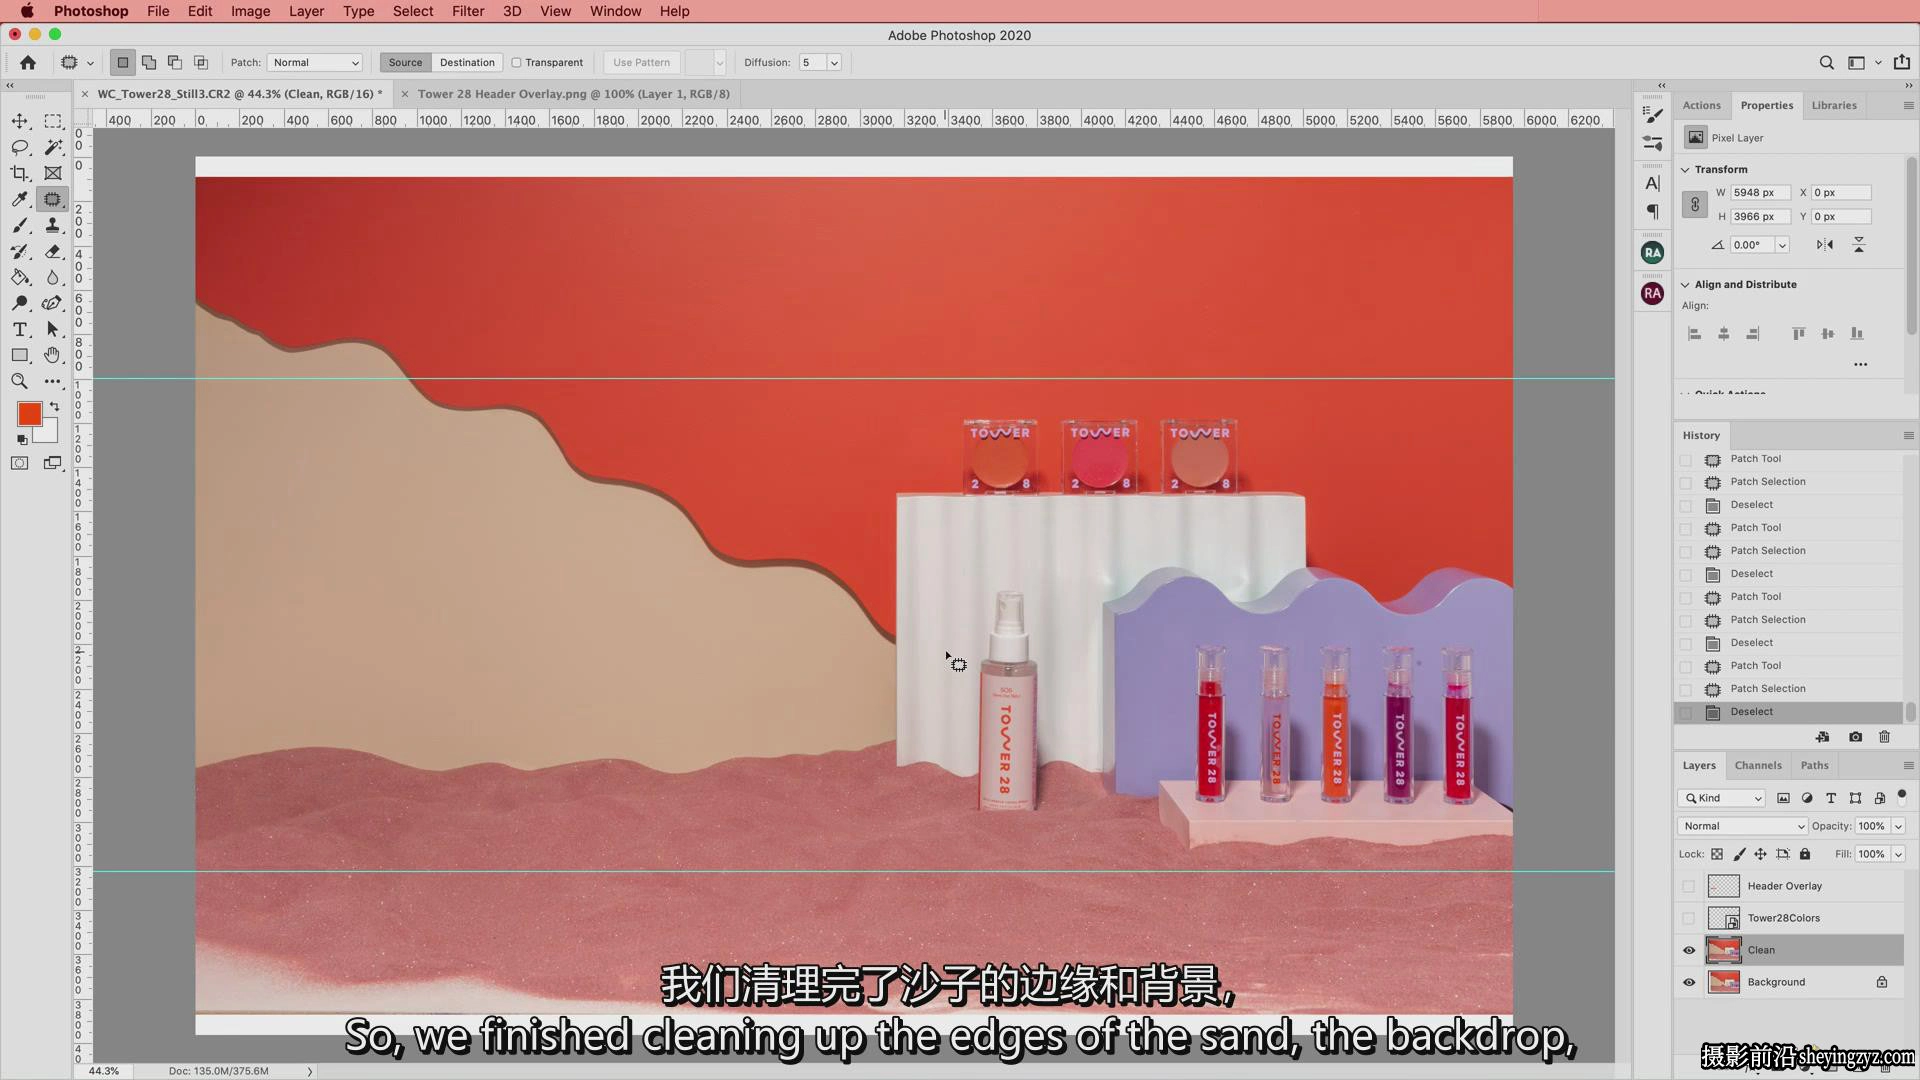
Task: Select the Magic Wand tool
Action: pos(53,147)
